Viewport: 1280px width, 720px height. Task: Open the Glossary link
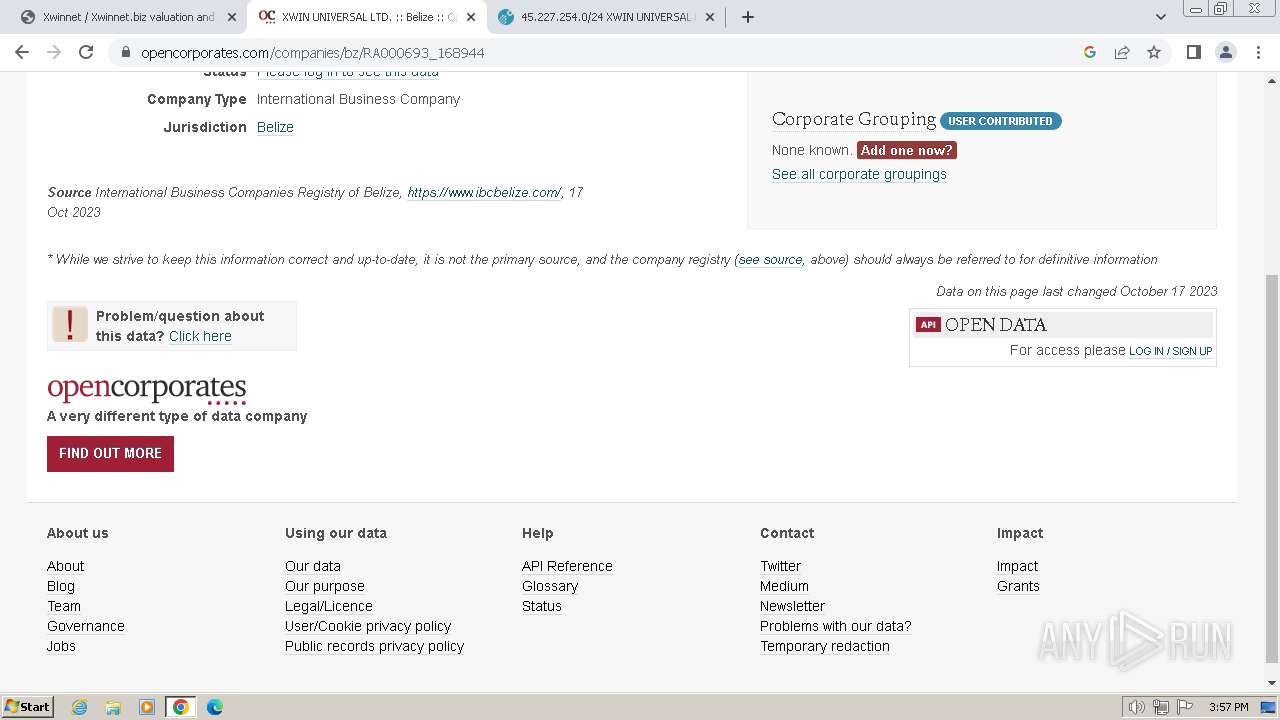point(550,586)
